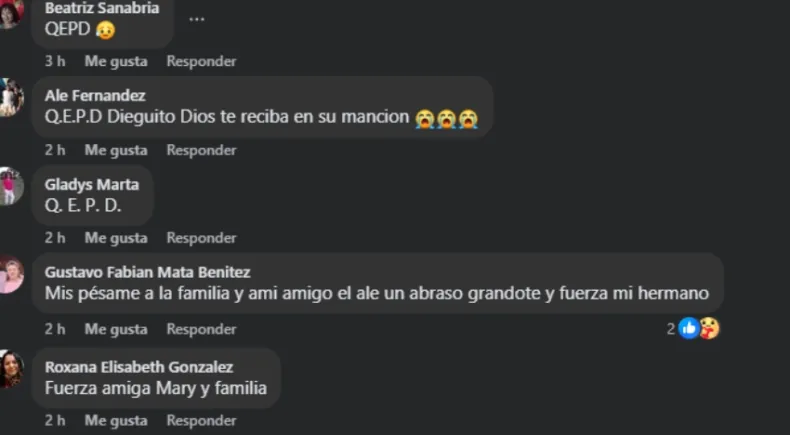Click the blue like reaction icon
The image size is (790, 435).
click(x=688, y=329)
